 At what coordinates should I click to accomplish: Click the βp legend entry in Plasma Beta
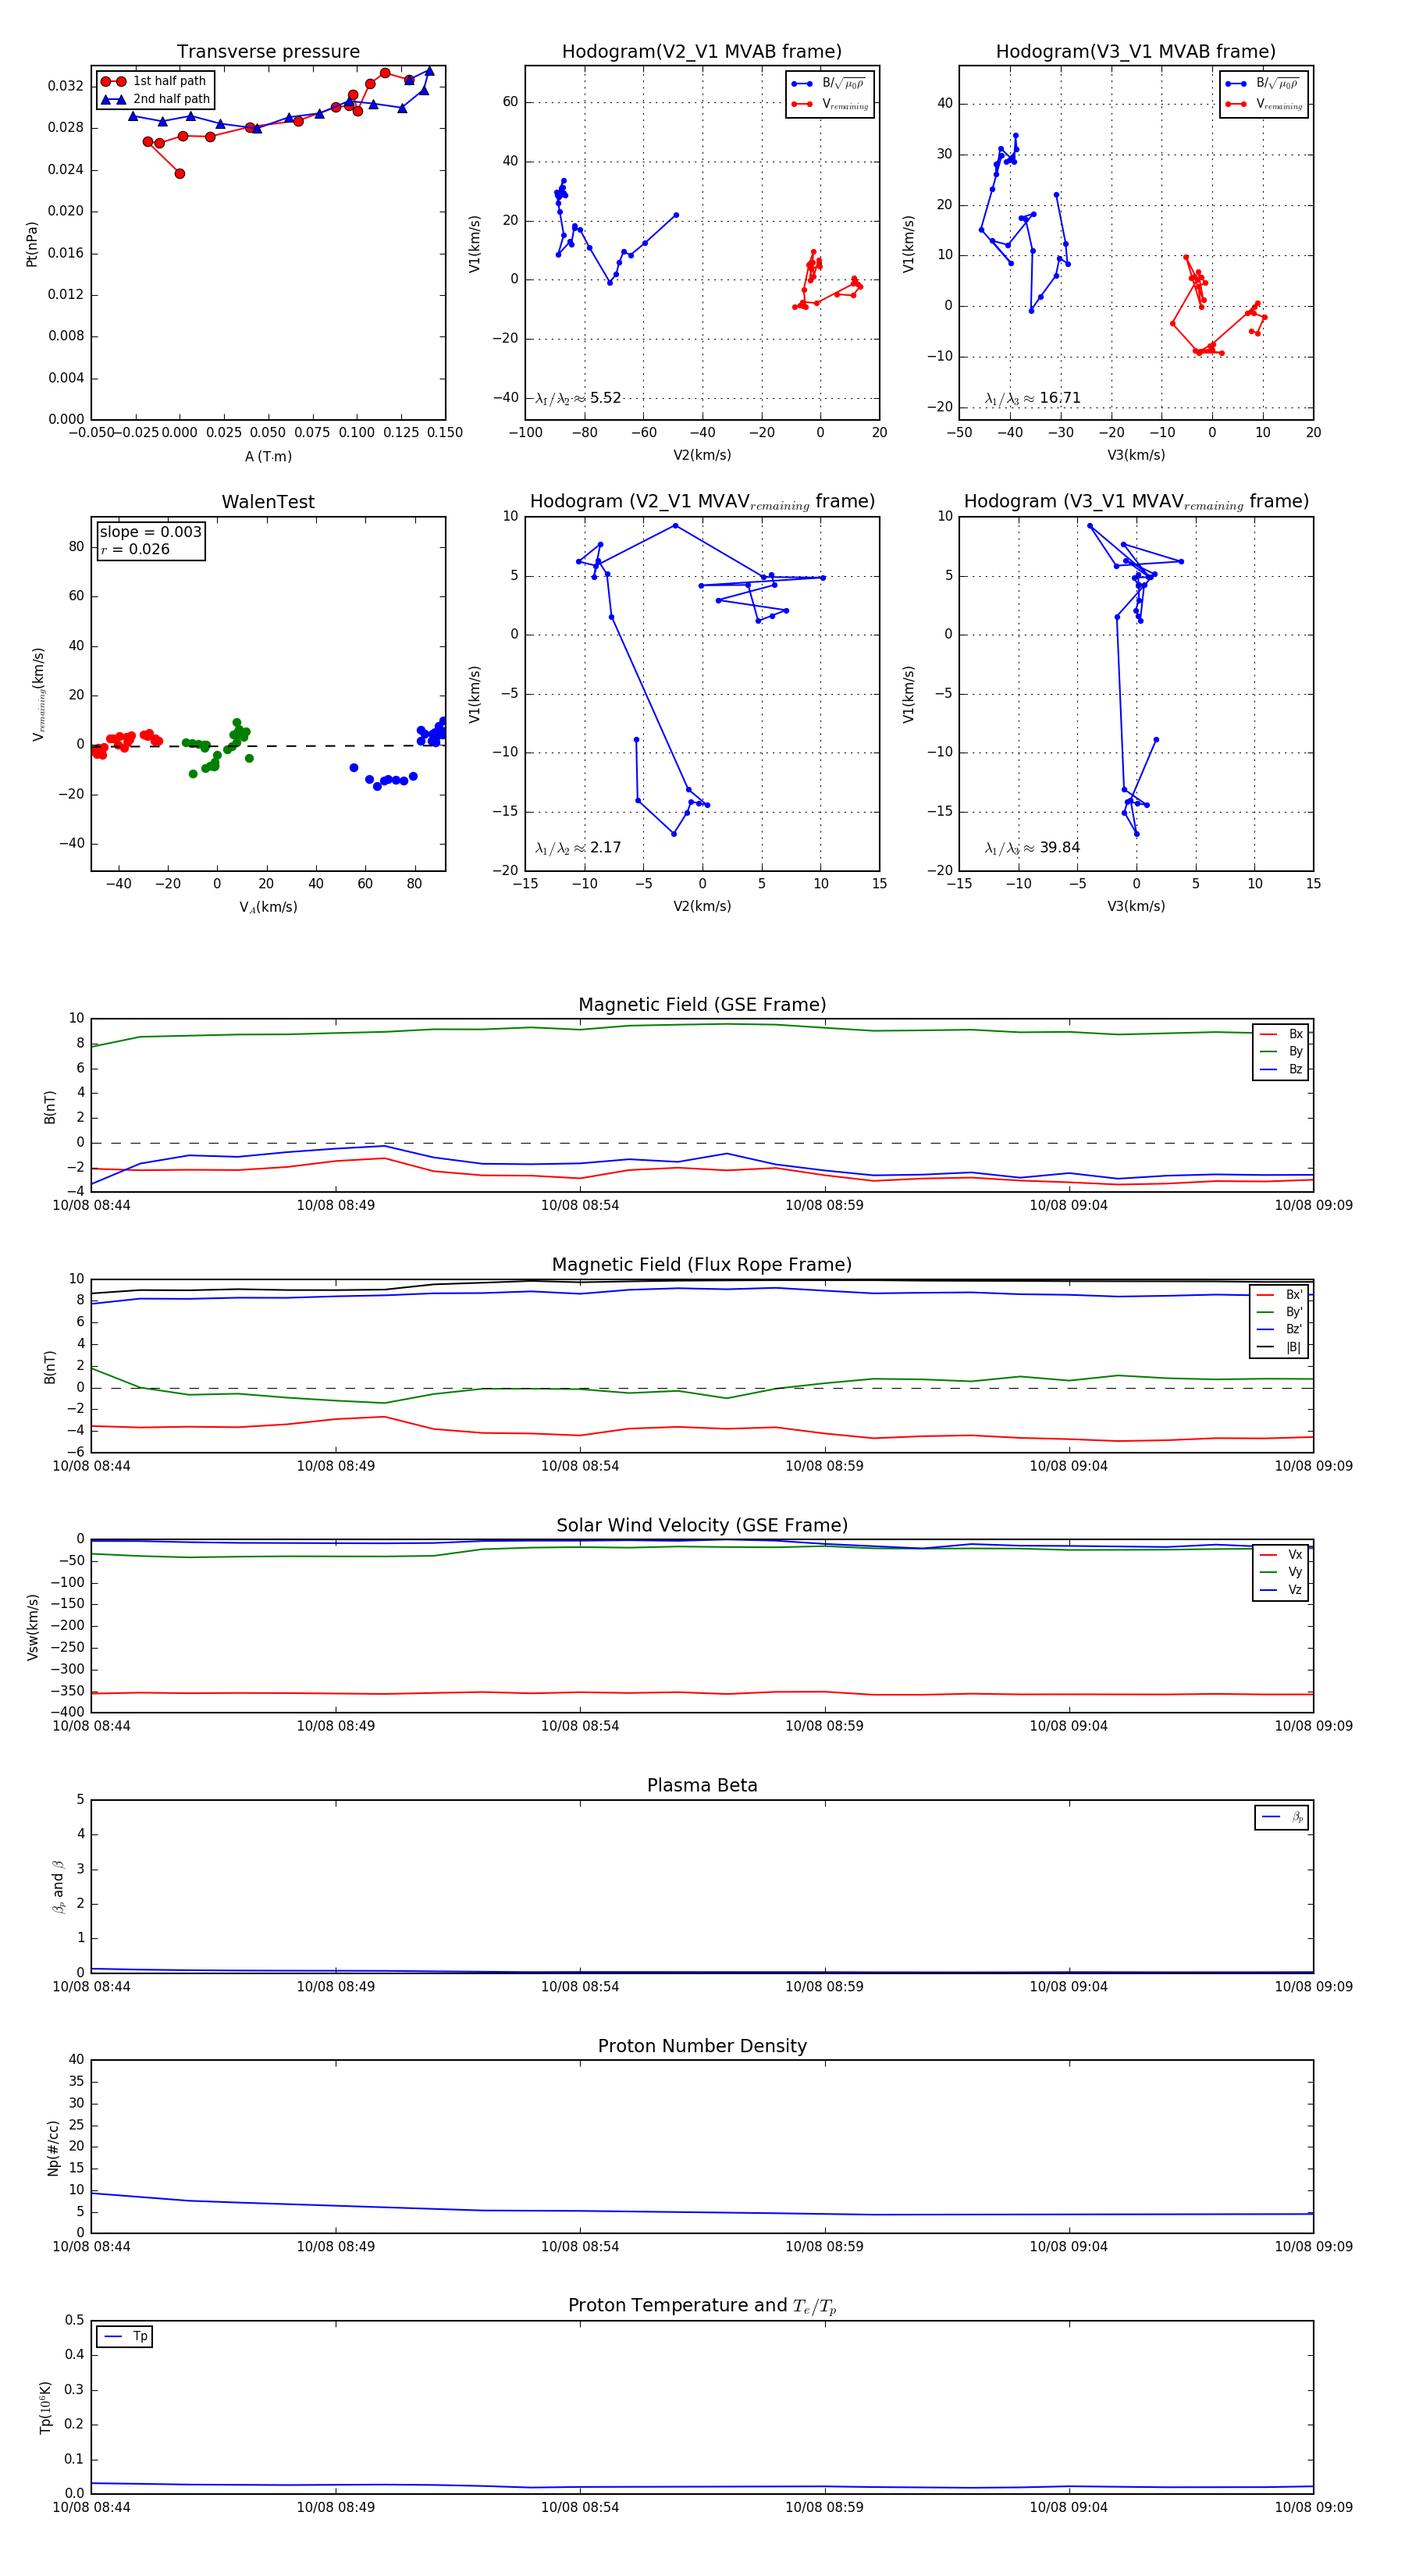point(1282,1817)
